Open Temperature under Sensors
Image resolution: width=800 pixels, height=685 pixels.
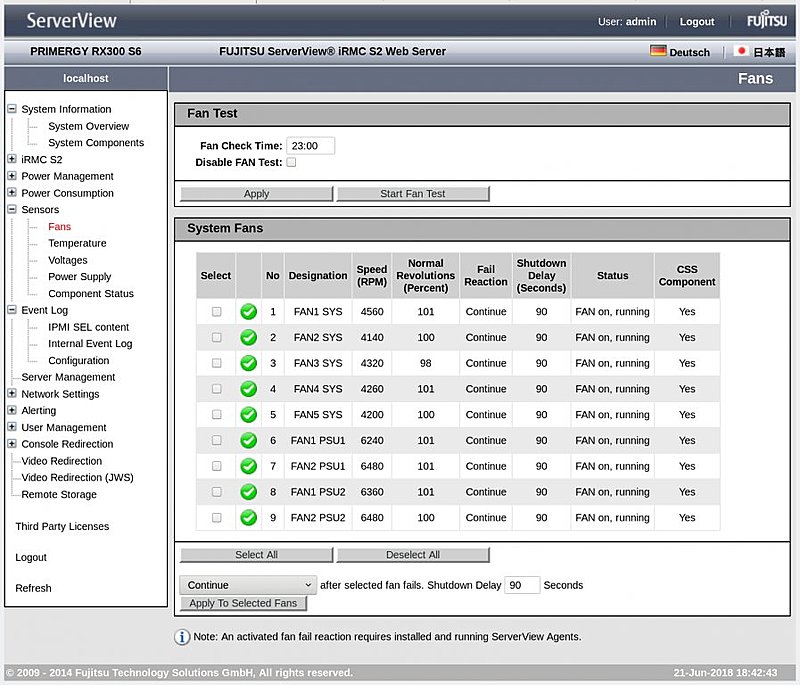pyautogui.click(x=77, y=244)
